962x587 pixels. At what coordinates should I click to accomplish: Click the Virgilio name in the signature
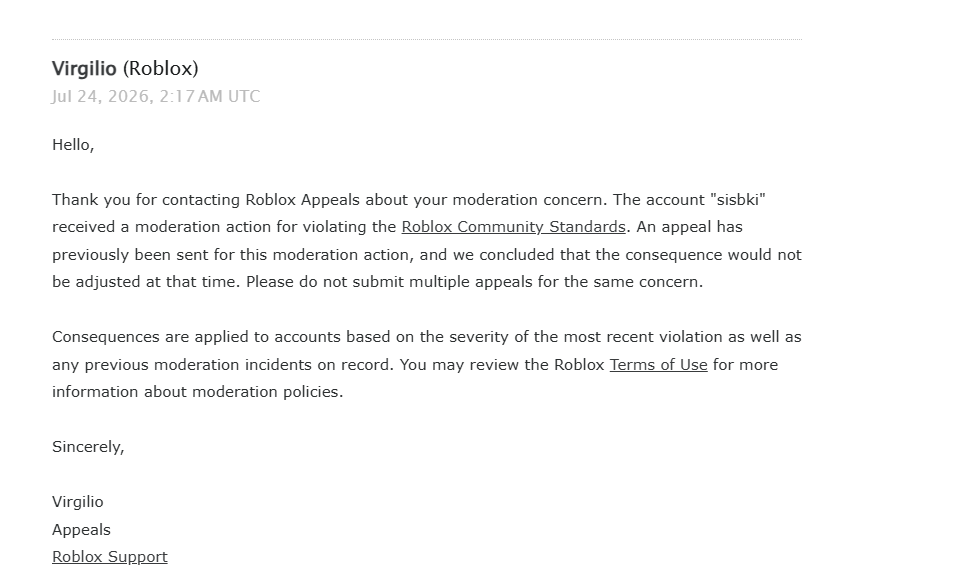tap(78, 502)
